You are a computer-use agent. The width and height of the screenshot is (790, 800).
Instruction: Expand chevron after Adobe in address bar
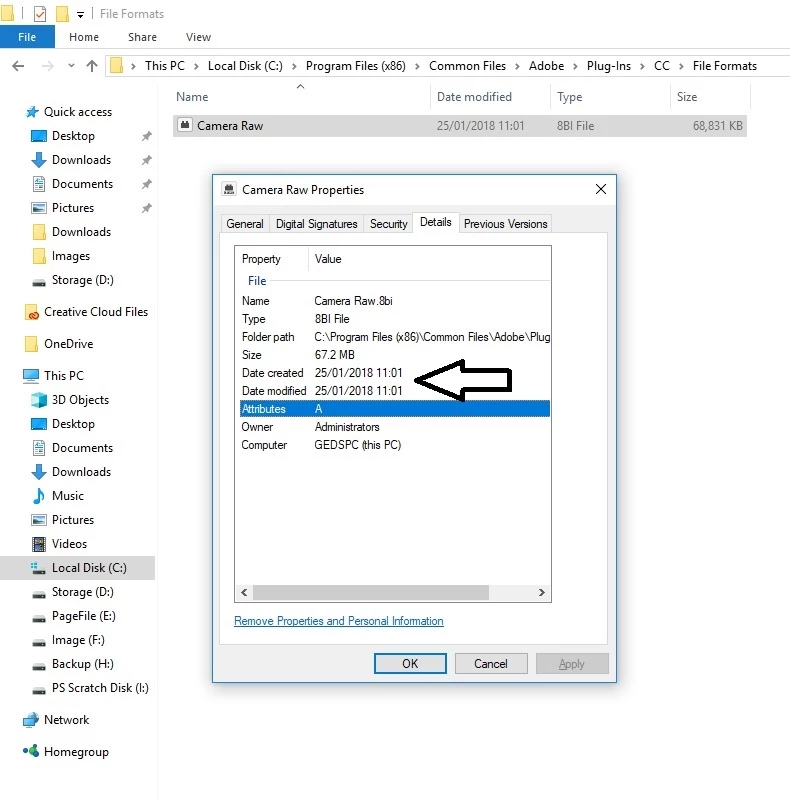pyautogui.click(x=575, y=66)
